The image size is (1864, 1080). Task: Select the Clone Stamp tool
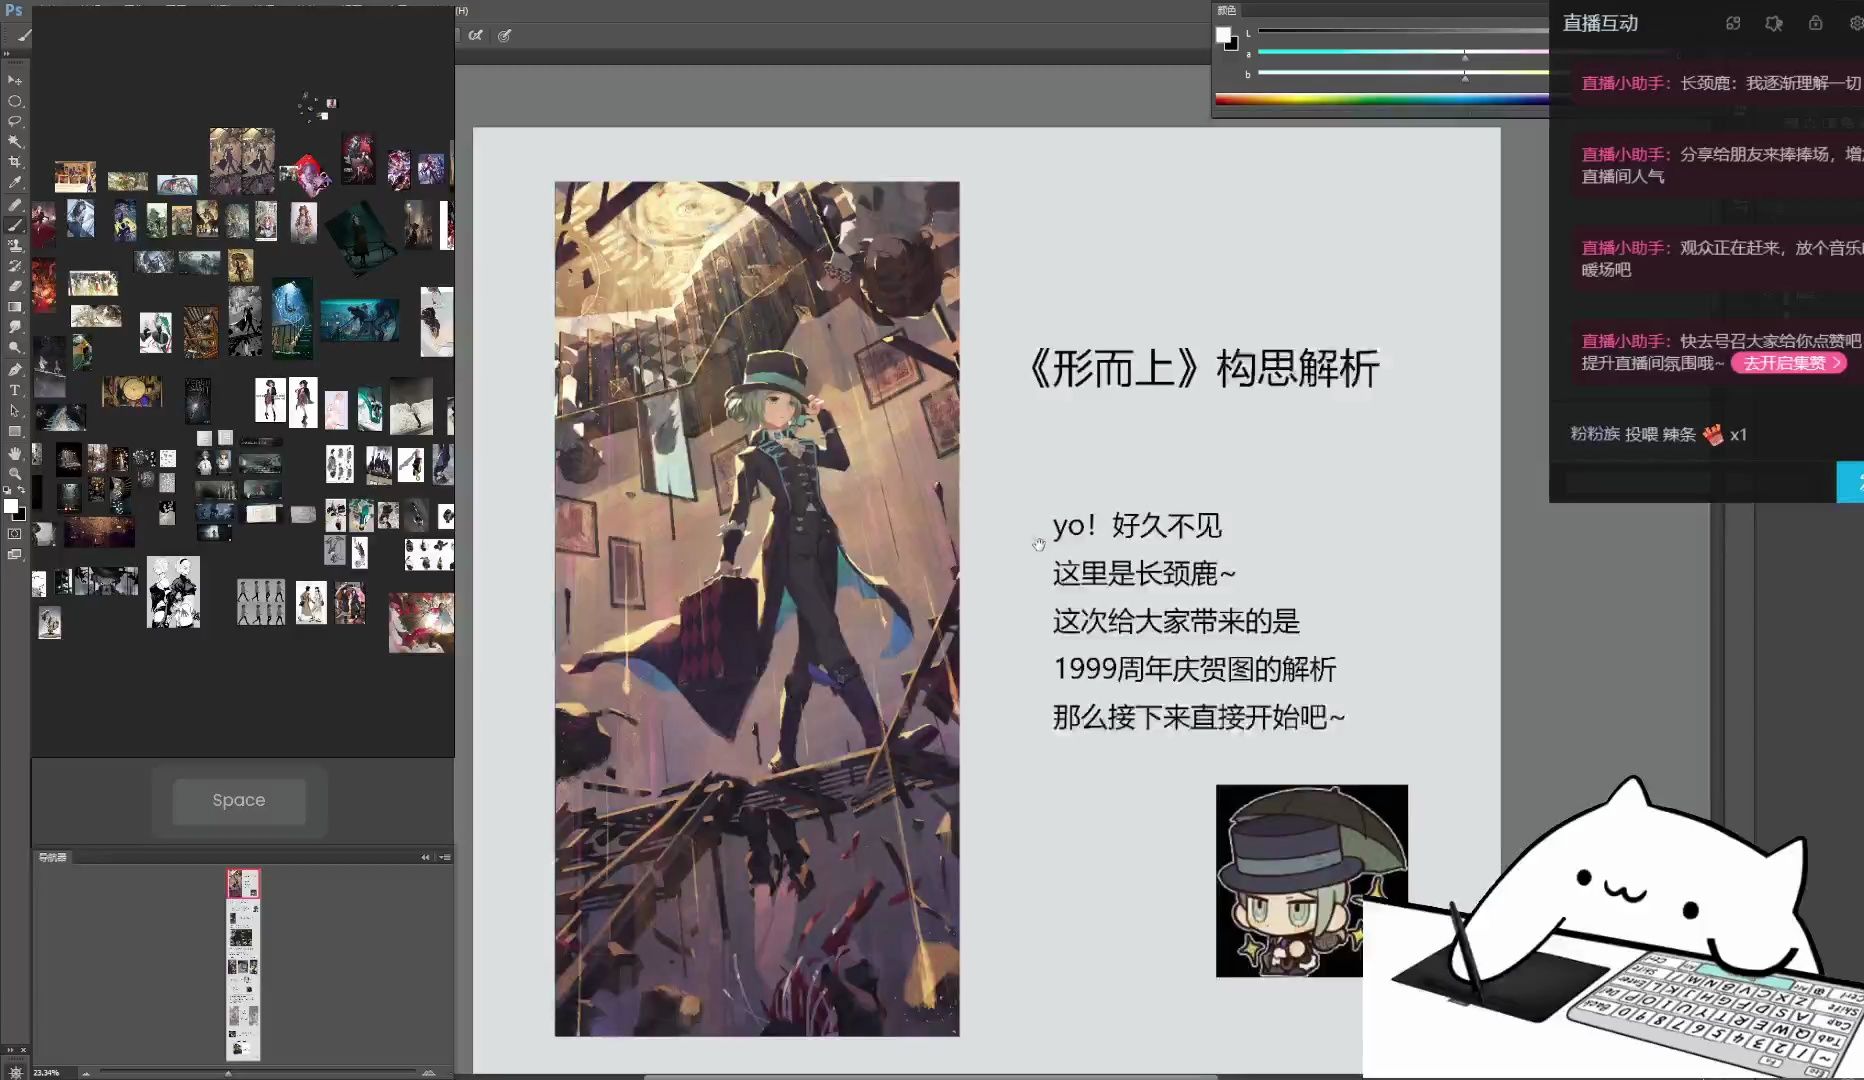pos(15,246)
